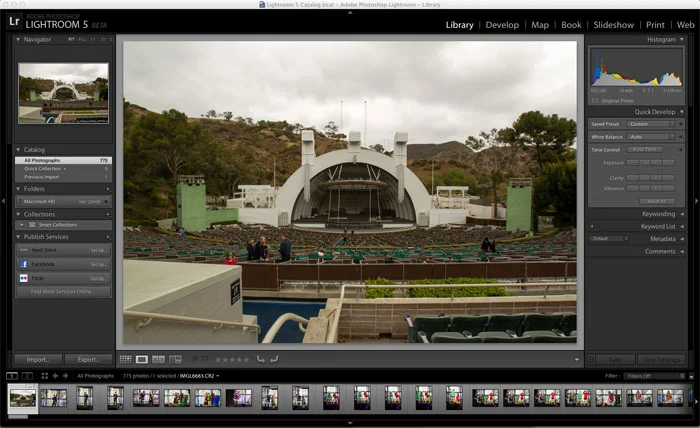Set Navigator zoom to 1:1
The width and height of the screenshot is (700, 428).
93,39
